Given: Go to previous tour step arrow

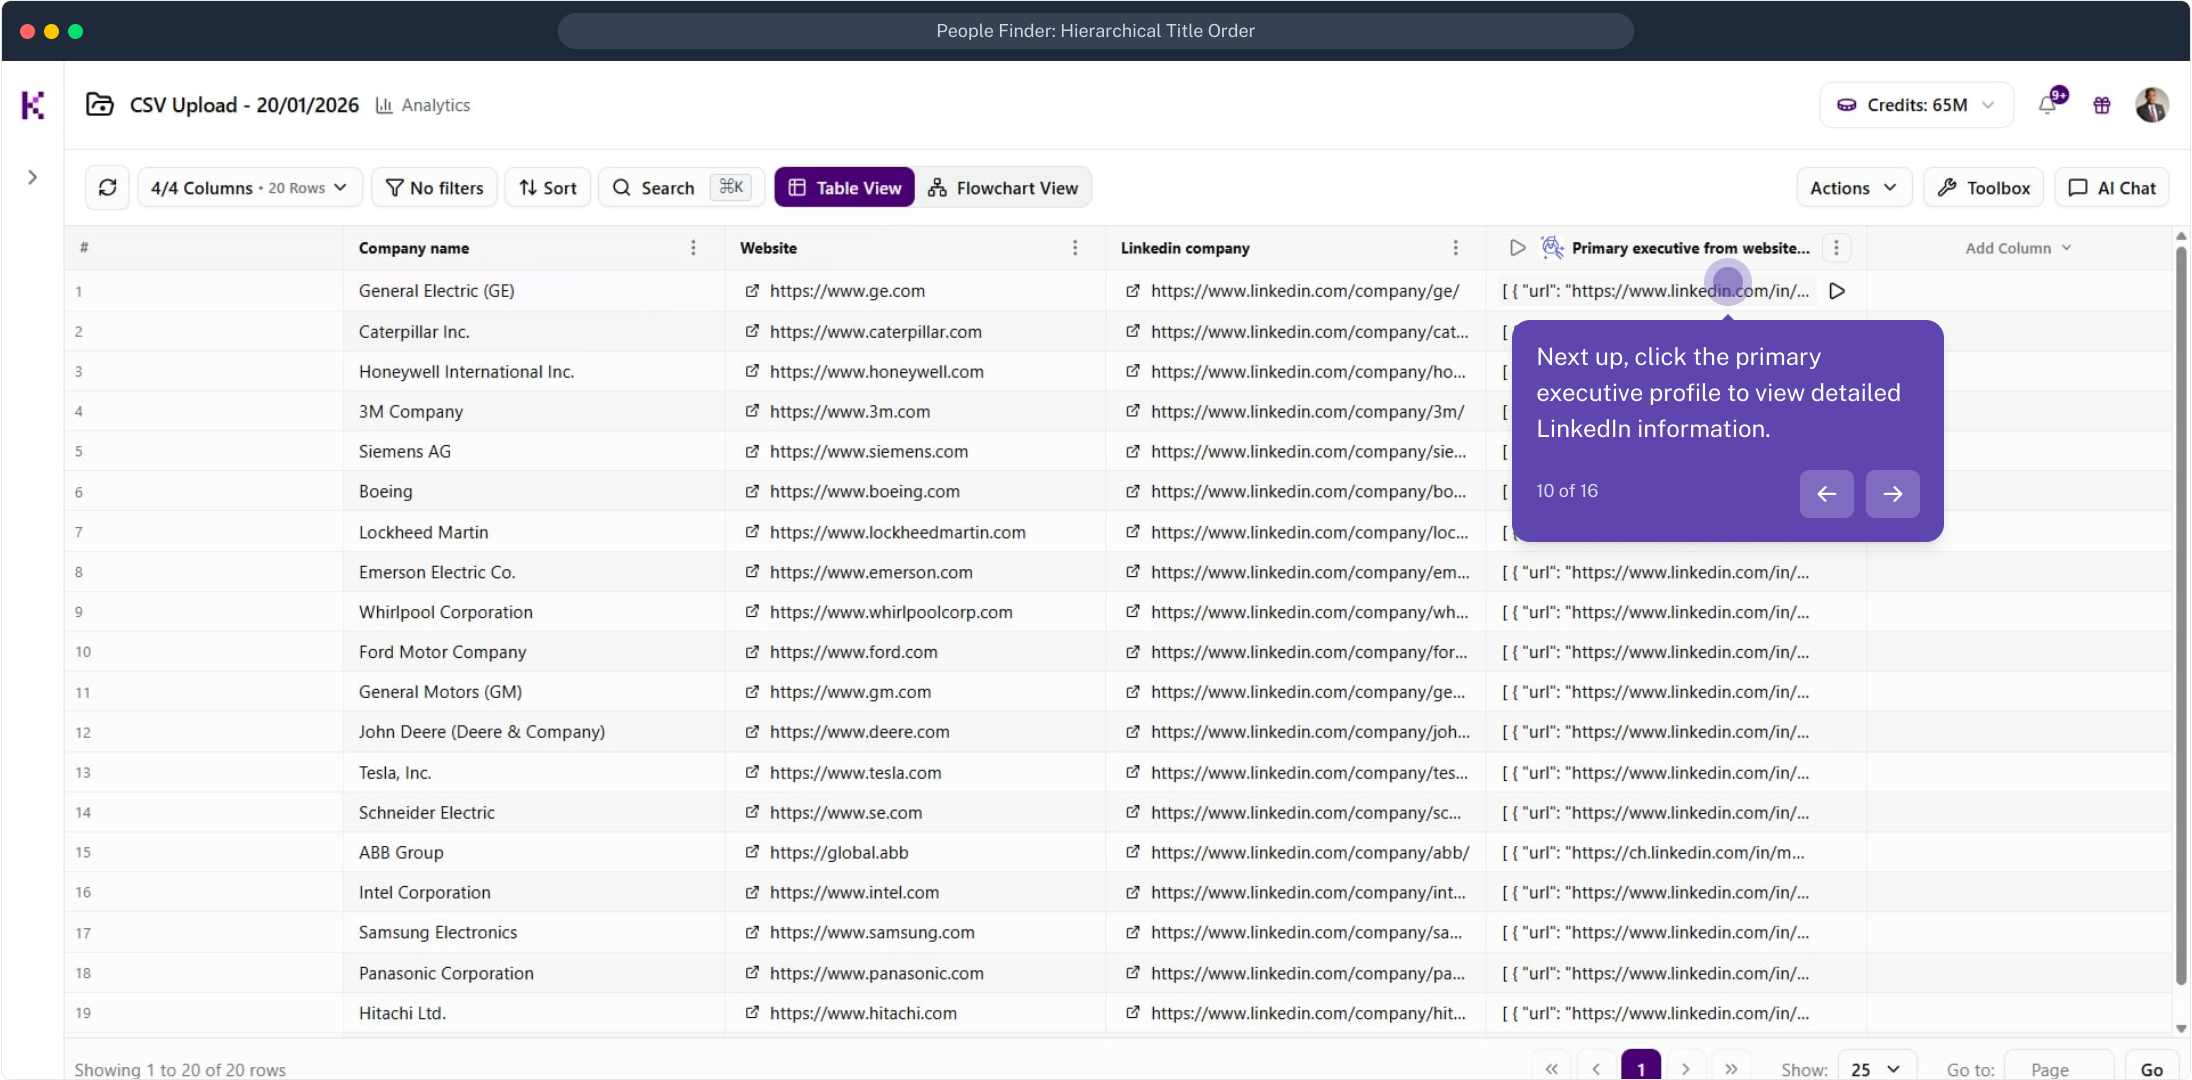Looking at the screenshot, I should click(x=1827, y=494).
